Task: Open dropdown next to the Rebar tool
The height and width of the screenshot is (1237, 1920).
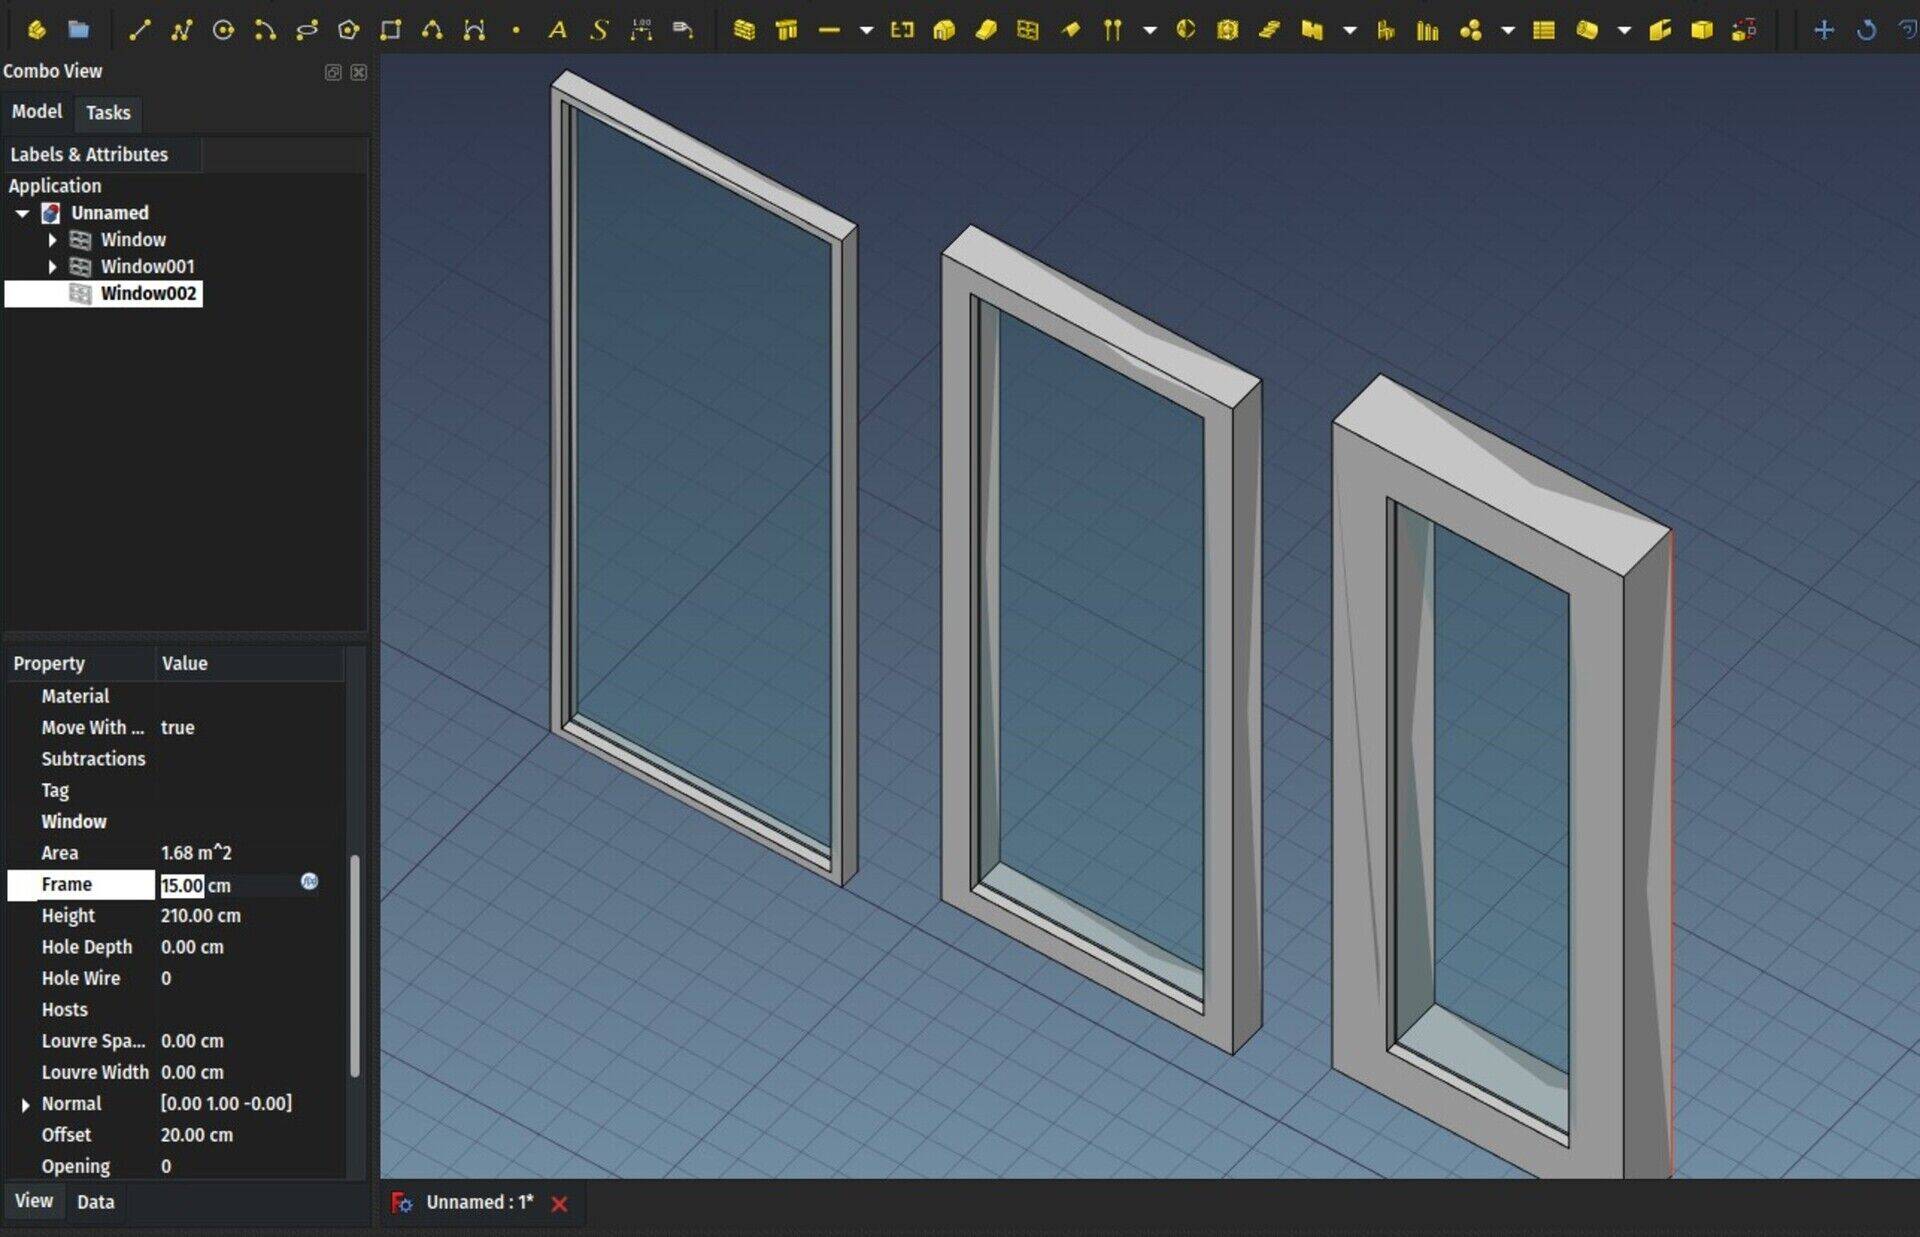Action: click(866, 30)
